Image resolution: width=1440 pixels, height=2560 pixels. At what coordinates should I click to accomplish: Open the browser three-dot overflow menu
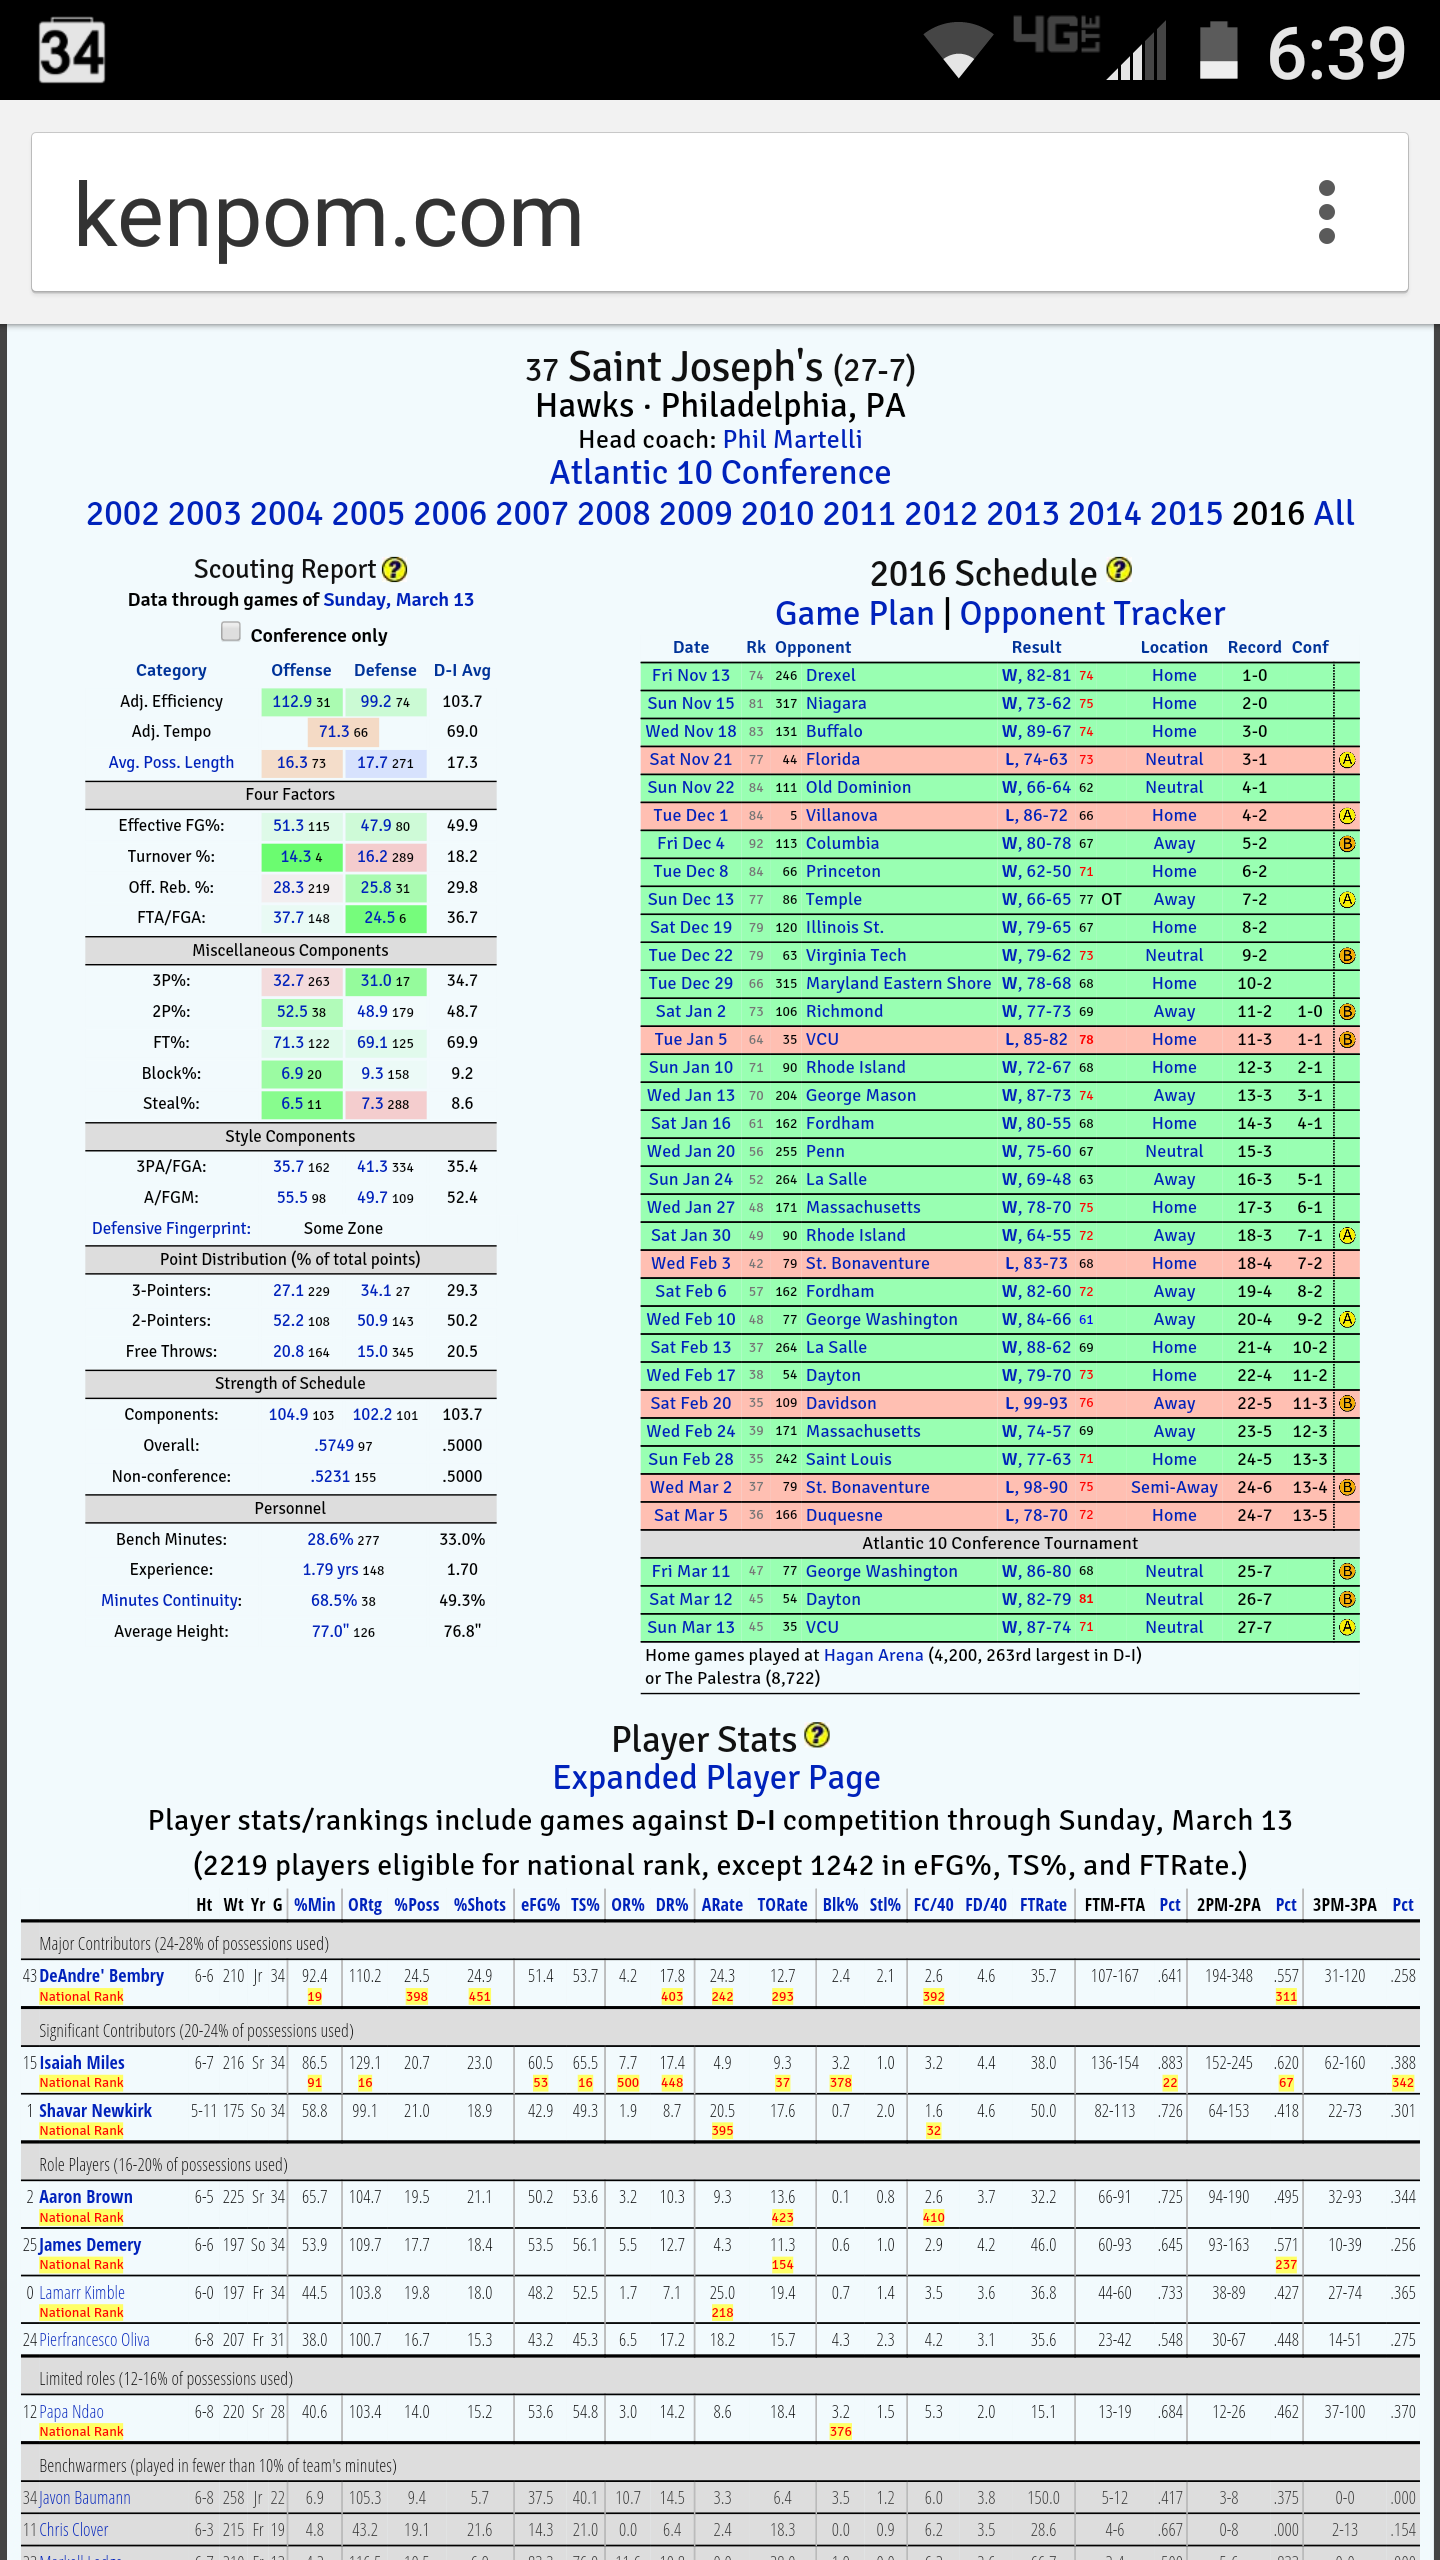(x=1326, y=212)
